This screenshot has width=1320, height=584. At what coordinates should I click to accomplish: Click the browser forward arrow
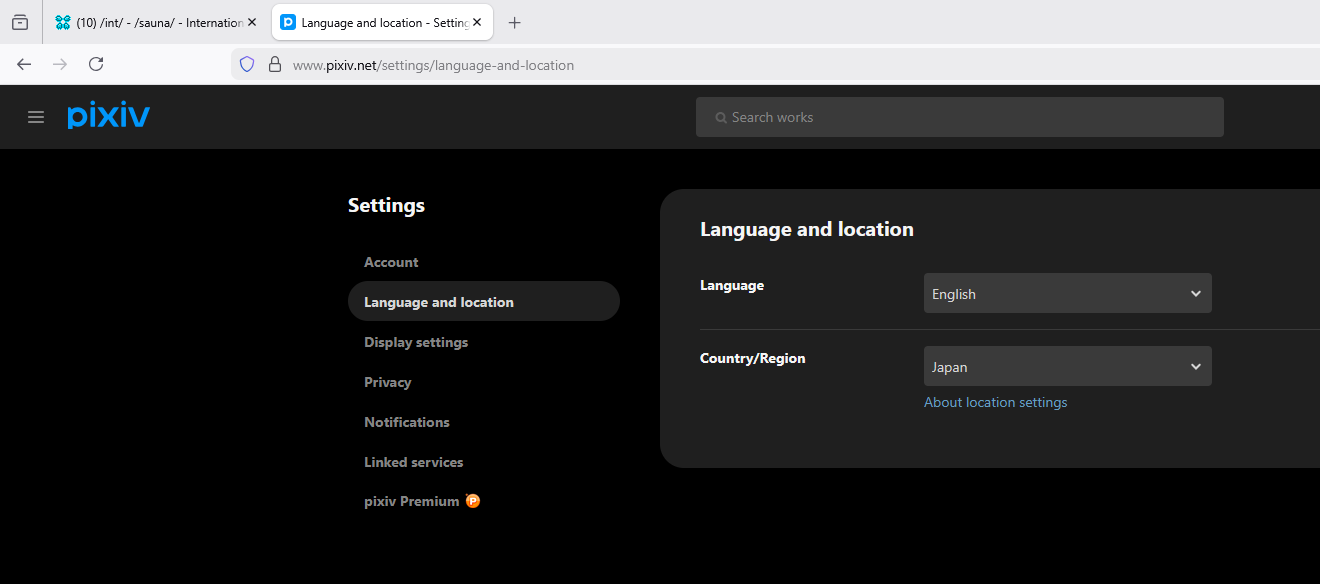(60, 64)
